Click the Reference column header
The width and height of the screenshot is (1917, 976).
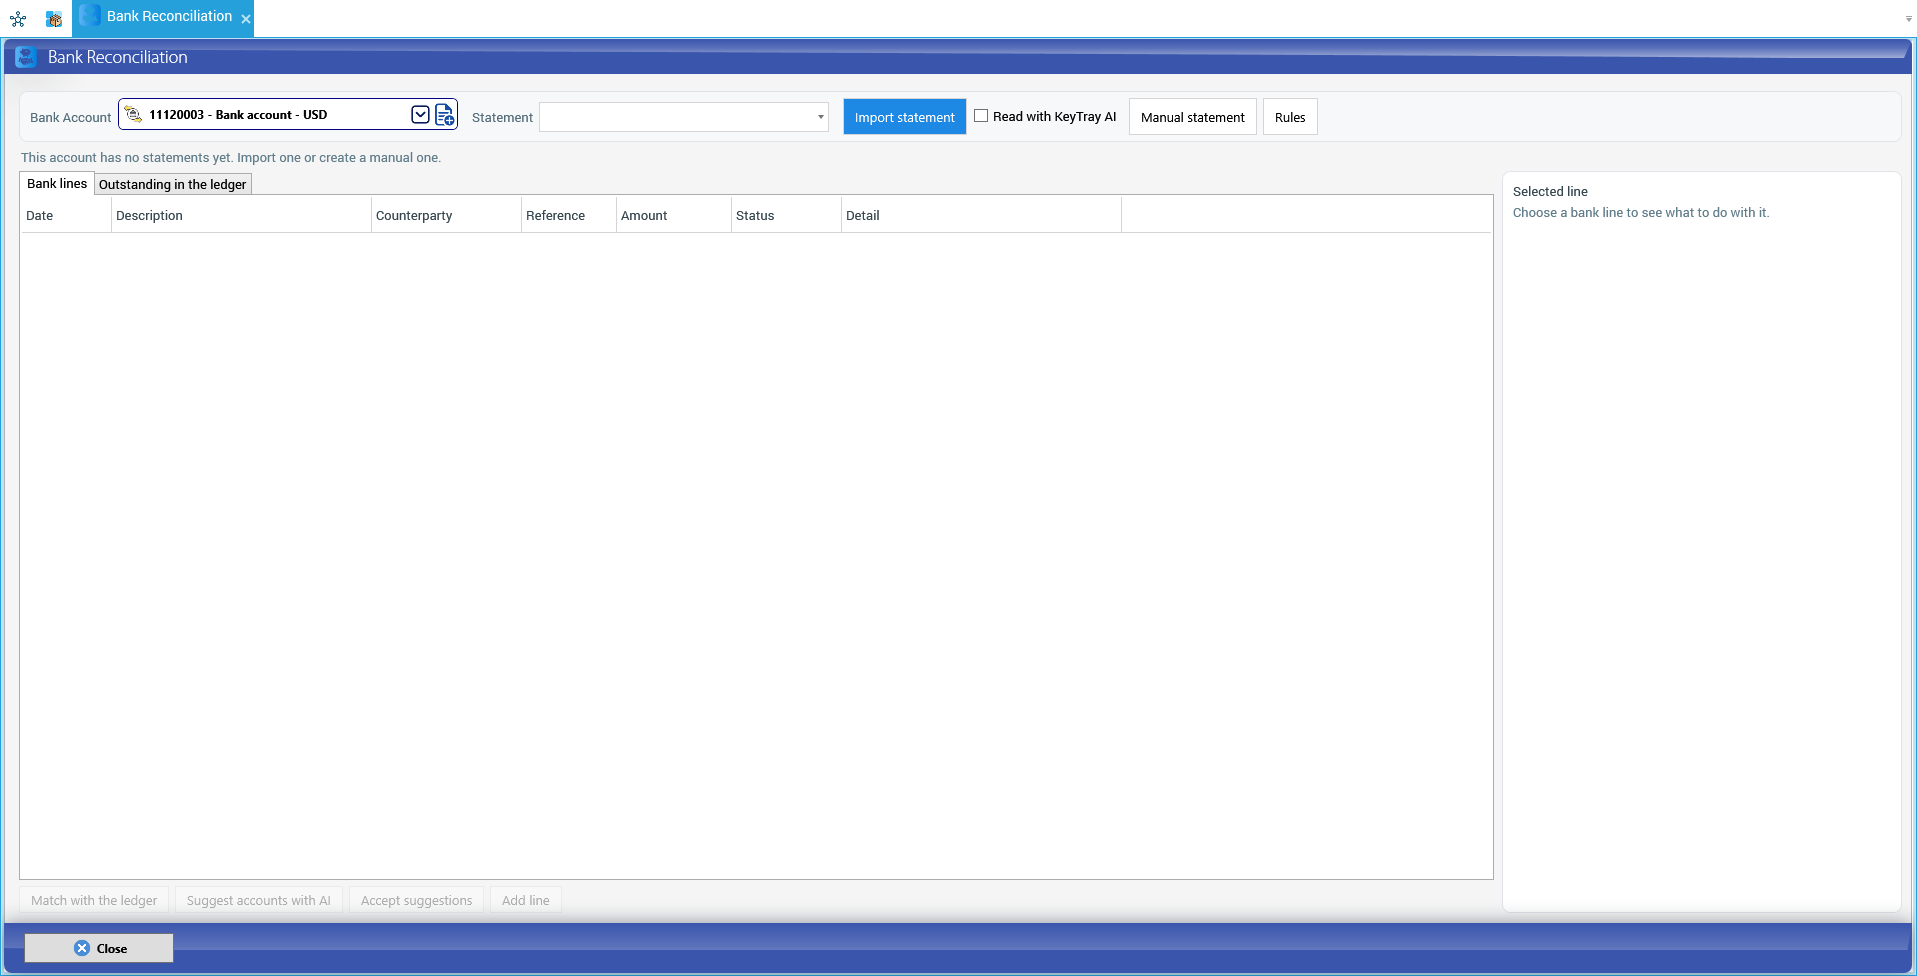tap(569, 215)
